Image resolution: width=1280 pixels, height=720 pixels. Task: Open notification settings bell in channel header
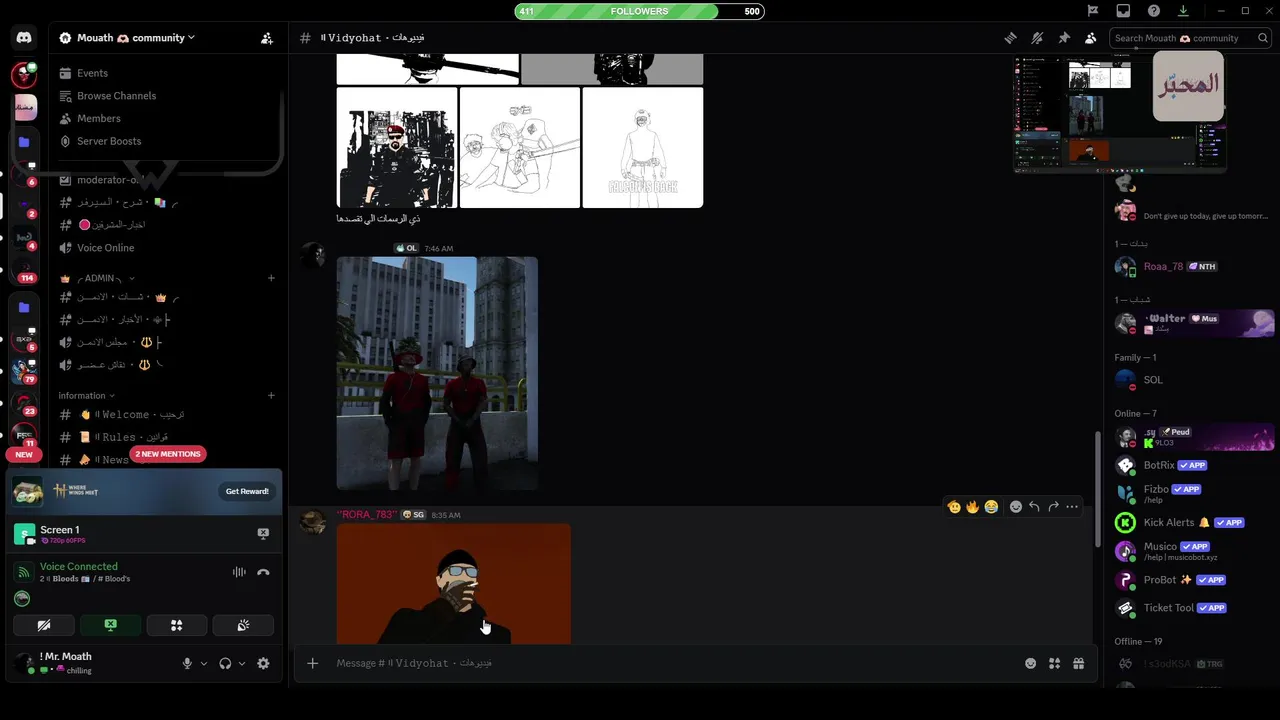click(x=1037, y=38)
